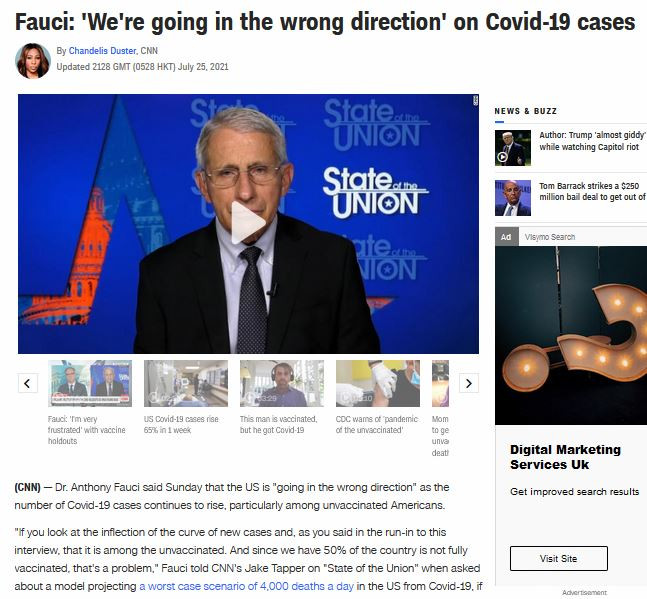Click the author's profile photo
Screen dimensions: 647x599
click(33, 60)
